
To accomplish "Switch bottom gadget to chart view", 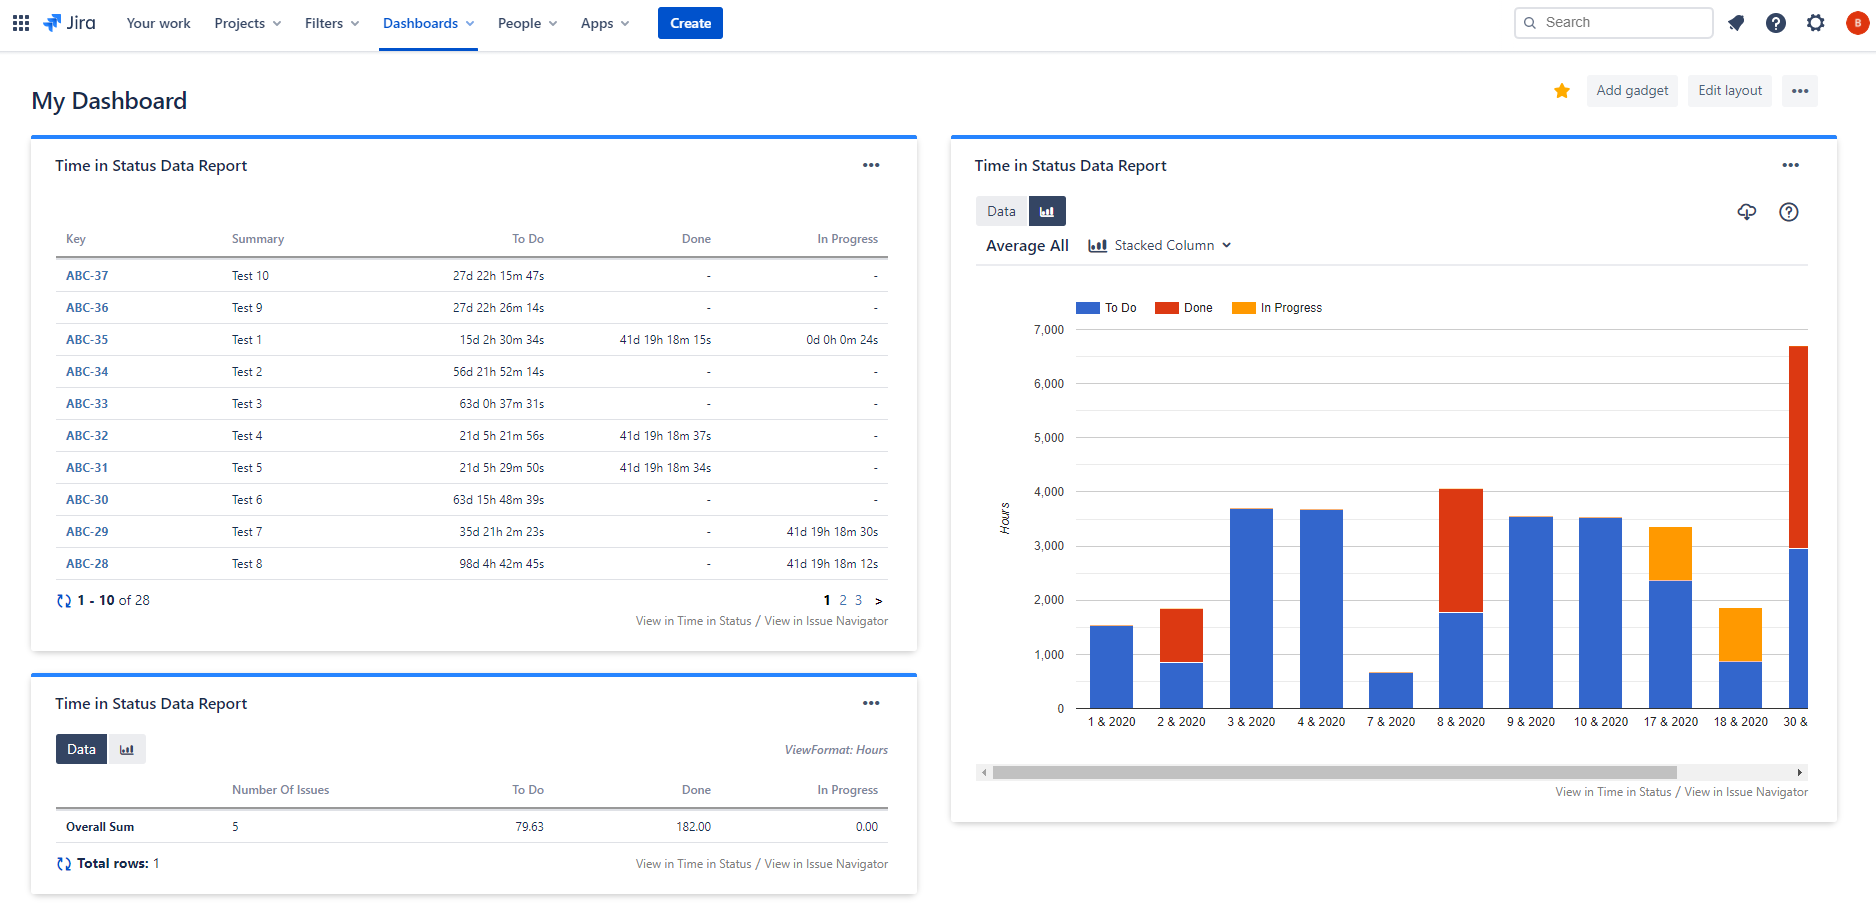I will (127, 749).
